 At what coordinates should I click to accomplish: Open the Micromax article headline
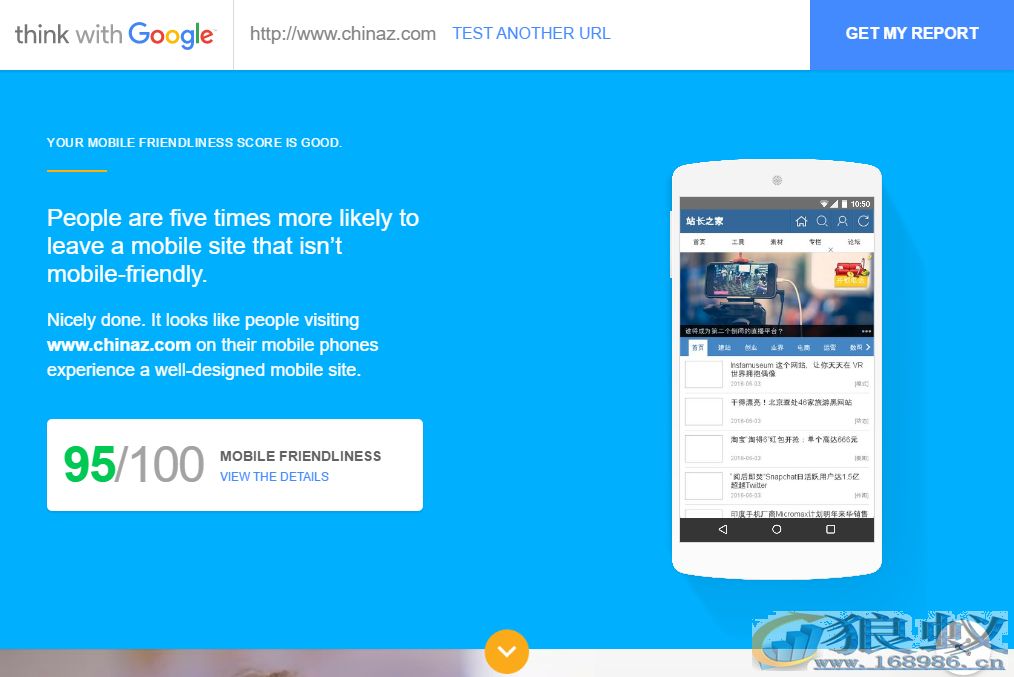(x=799, y=514)
